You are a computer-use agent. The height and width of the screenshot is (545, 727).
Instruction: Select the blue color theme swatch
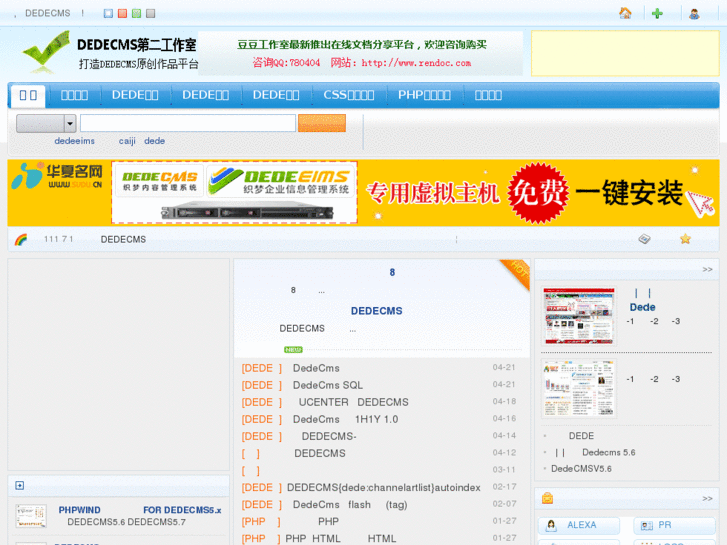point(108,13)
